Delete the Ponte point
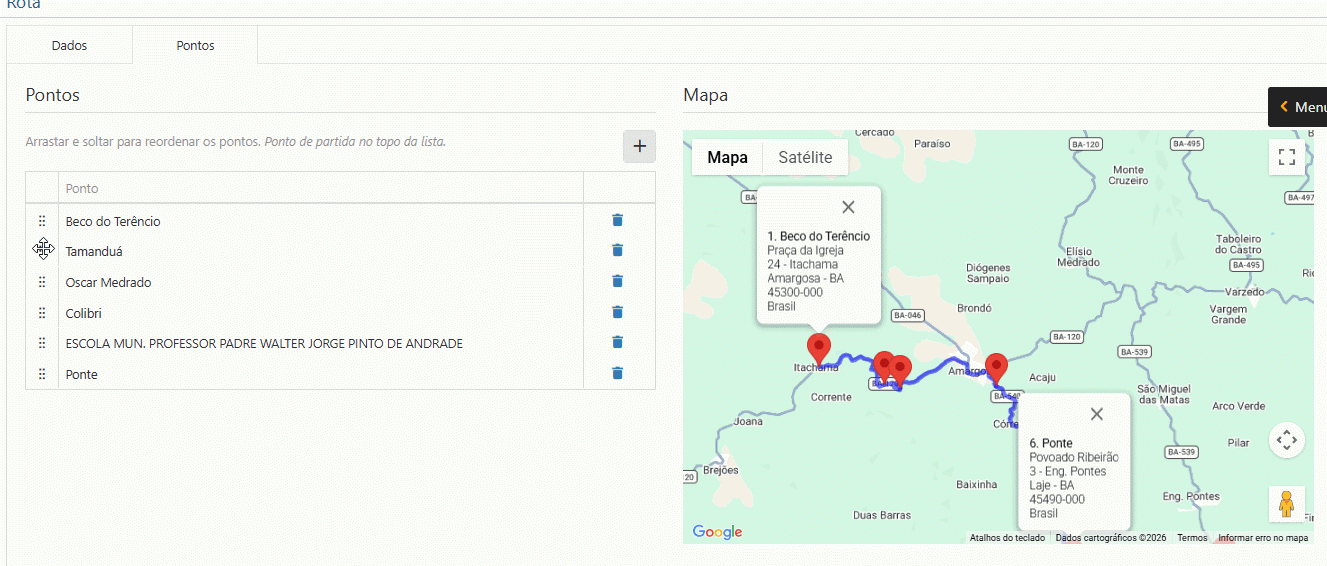Image resolution: width=1327 pixels, height=566 pixels. 617,373
